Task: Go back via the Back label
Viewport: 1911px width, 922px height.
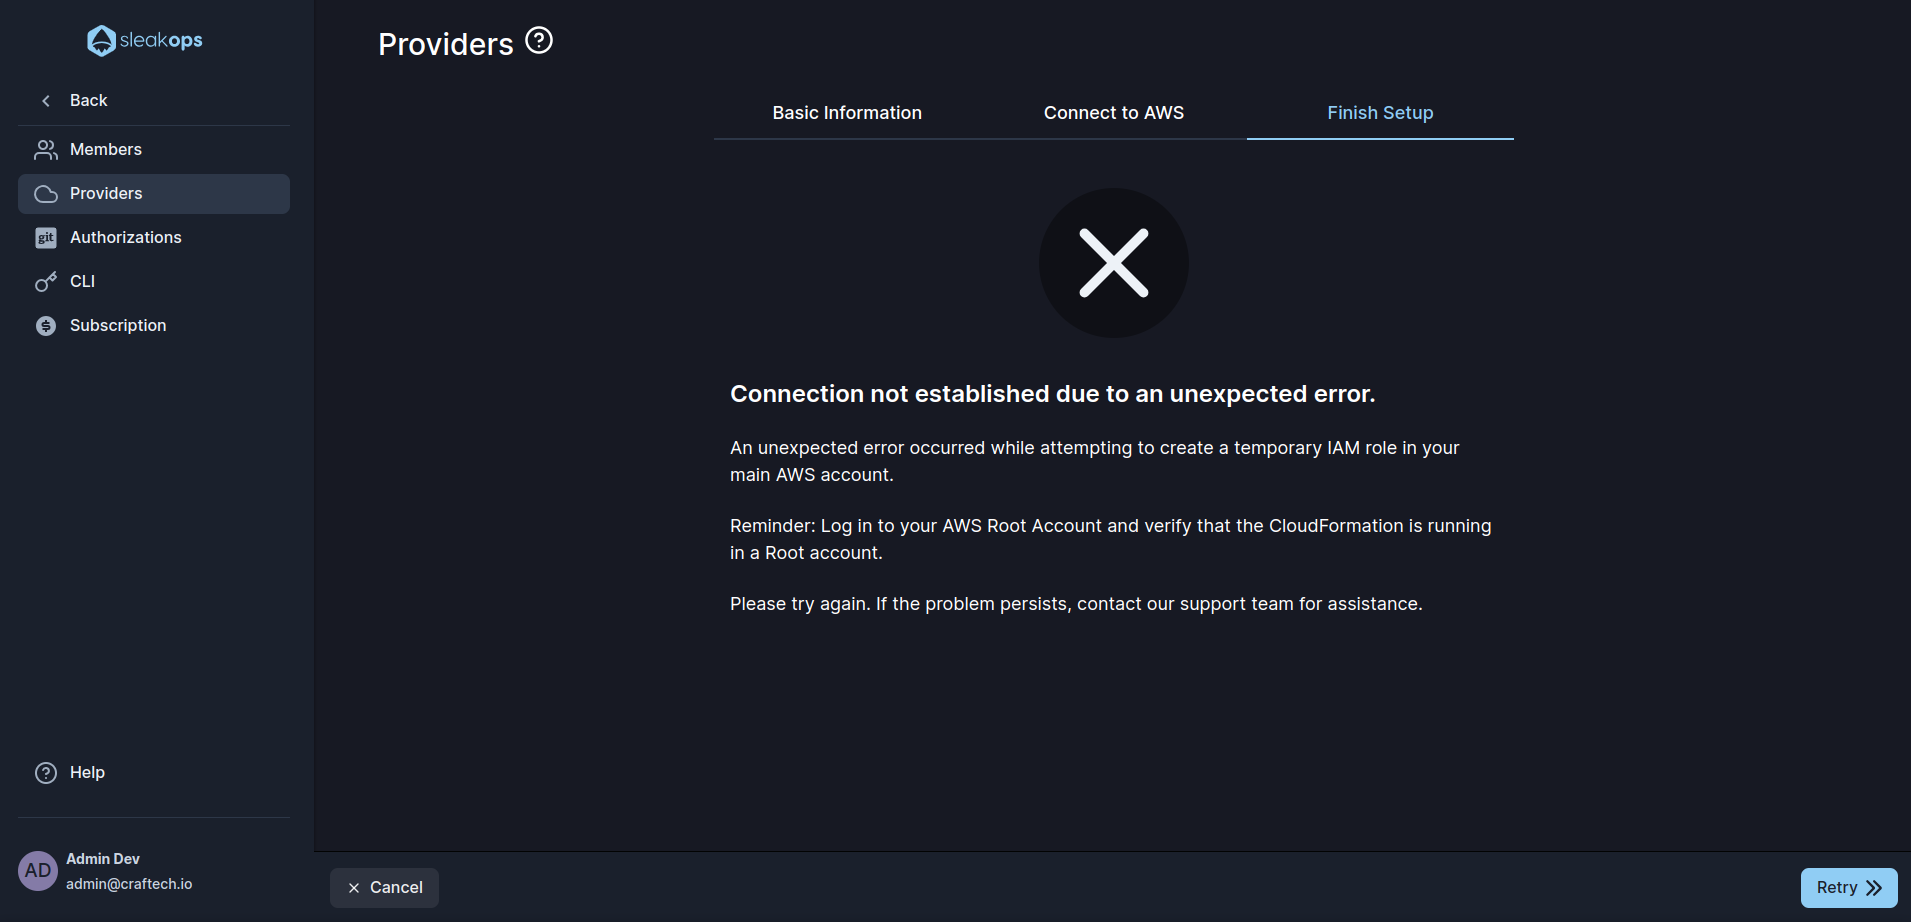Action: (x=89, y=101)
